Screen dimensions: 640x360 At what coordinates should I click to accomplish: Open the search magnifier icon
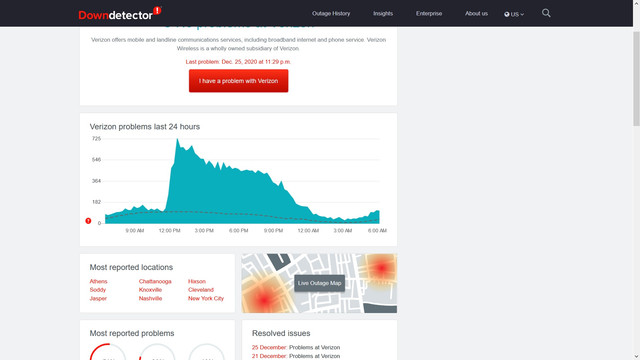tap(546, 13)
